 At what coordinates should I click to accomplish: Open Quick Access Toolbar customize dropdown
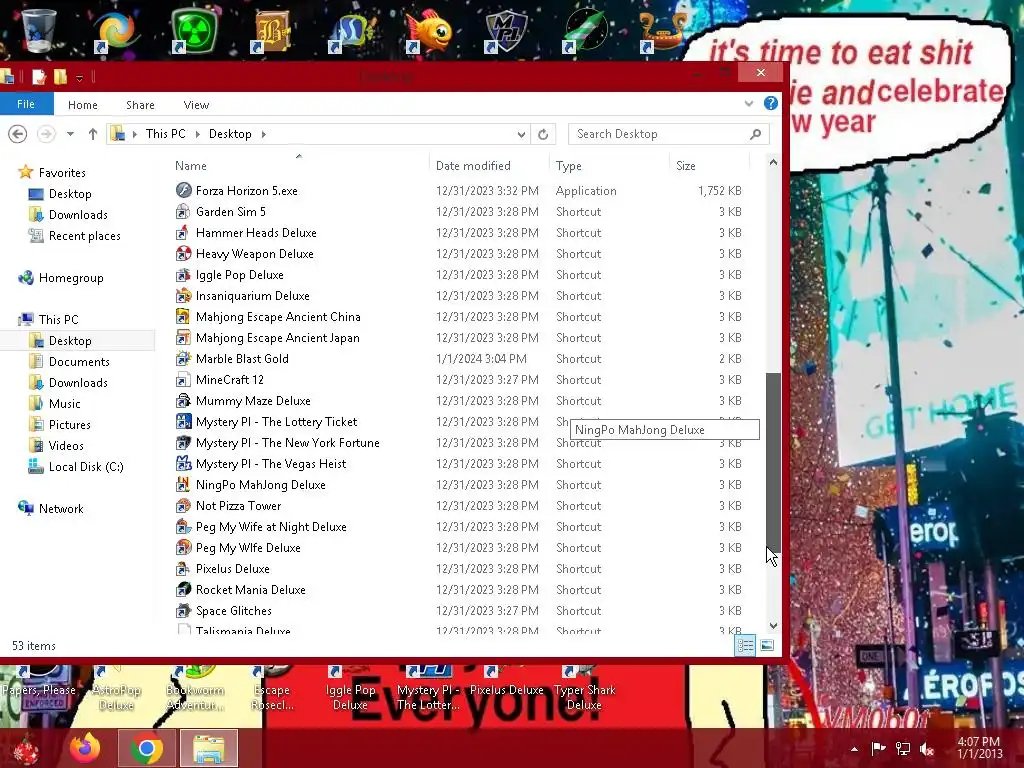(x=79, y=78)
